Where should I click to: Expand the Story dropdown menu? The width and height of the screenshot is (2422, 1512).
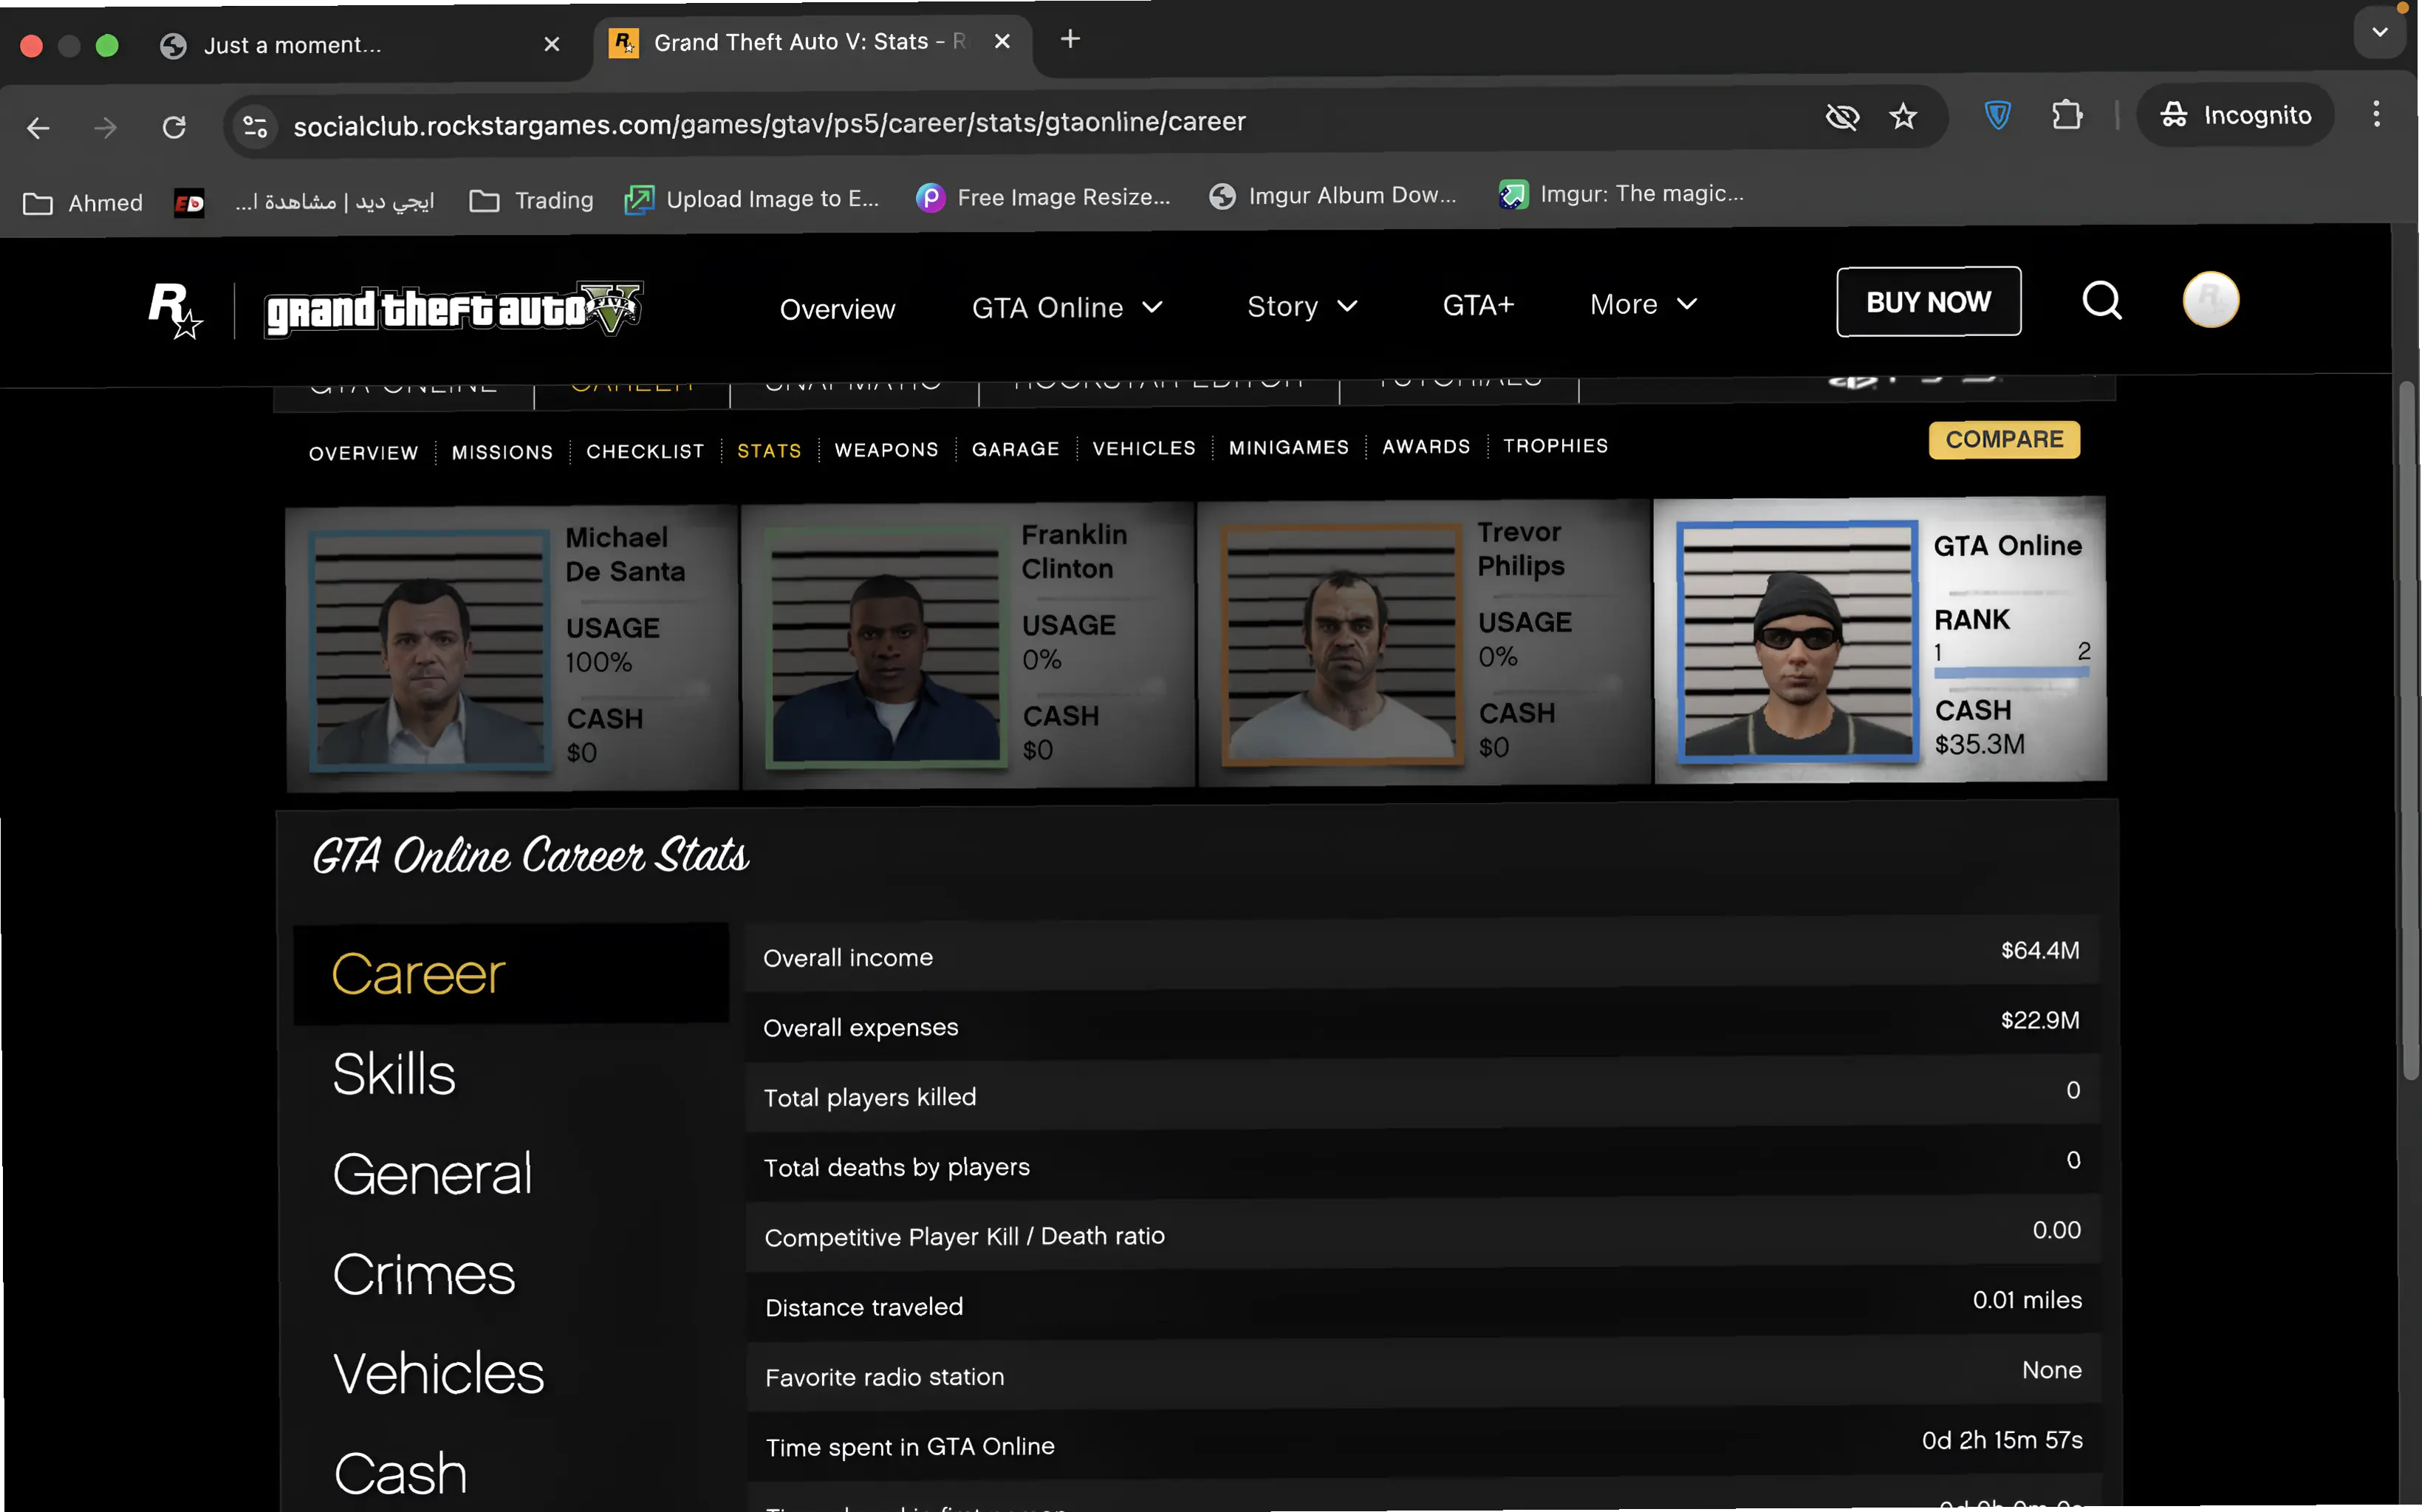tap(1301, 306)
